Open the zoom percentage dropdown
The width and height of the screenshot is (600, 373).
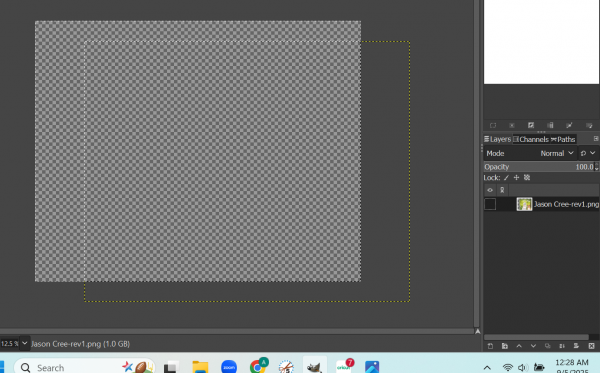[x=24, y=343]
